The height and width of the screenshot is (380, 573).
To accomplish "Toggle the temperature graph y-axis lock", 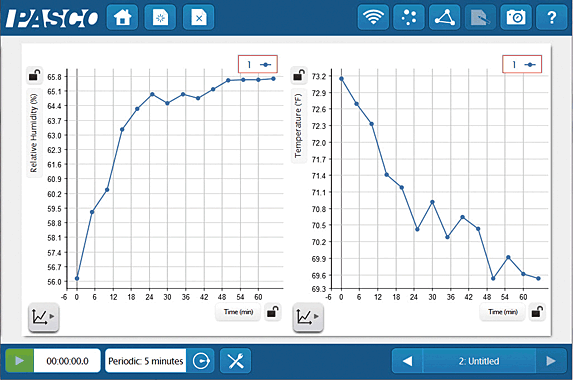I will coord(299,76).
